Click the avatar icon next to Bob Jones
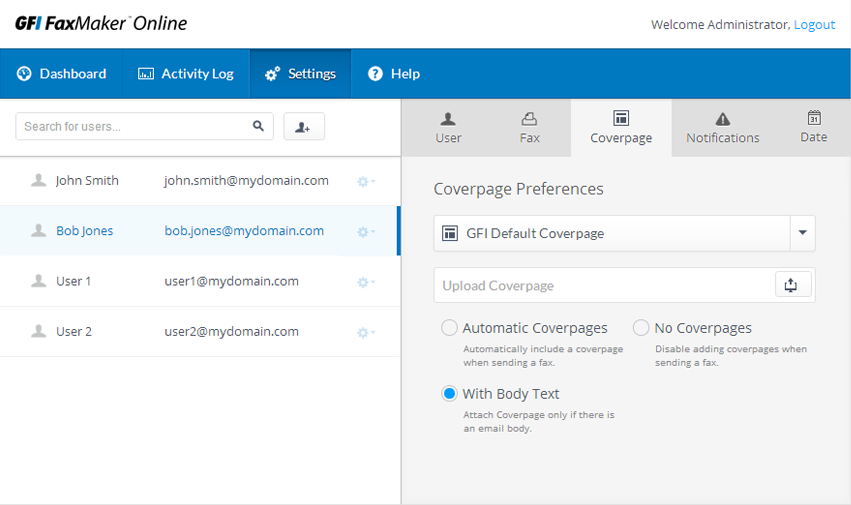The height and width of the screenshot is (505, 851). coord(39,230)
